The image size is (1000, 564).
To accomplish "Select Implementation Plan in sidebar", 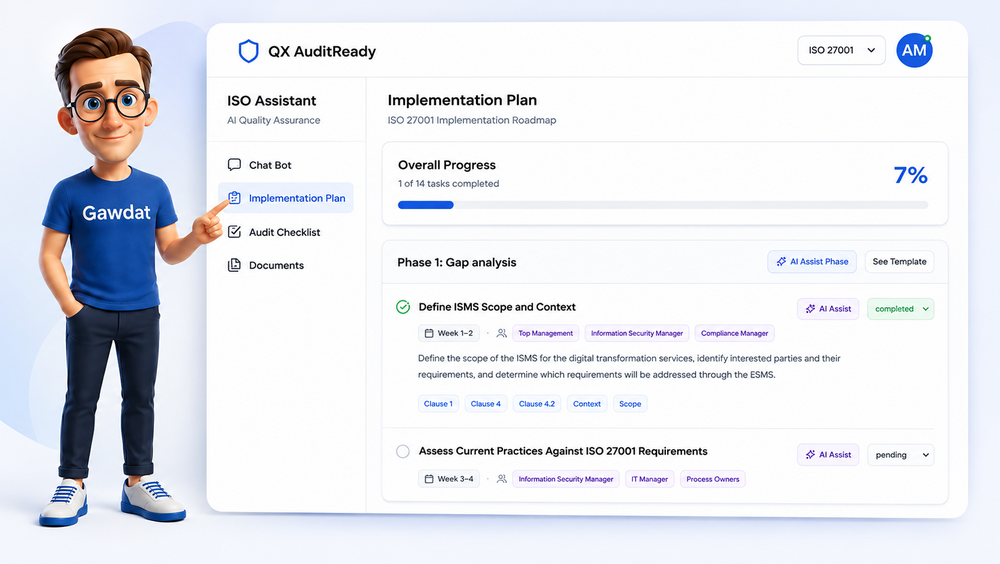I will [x=286, y=198].
